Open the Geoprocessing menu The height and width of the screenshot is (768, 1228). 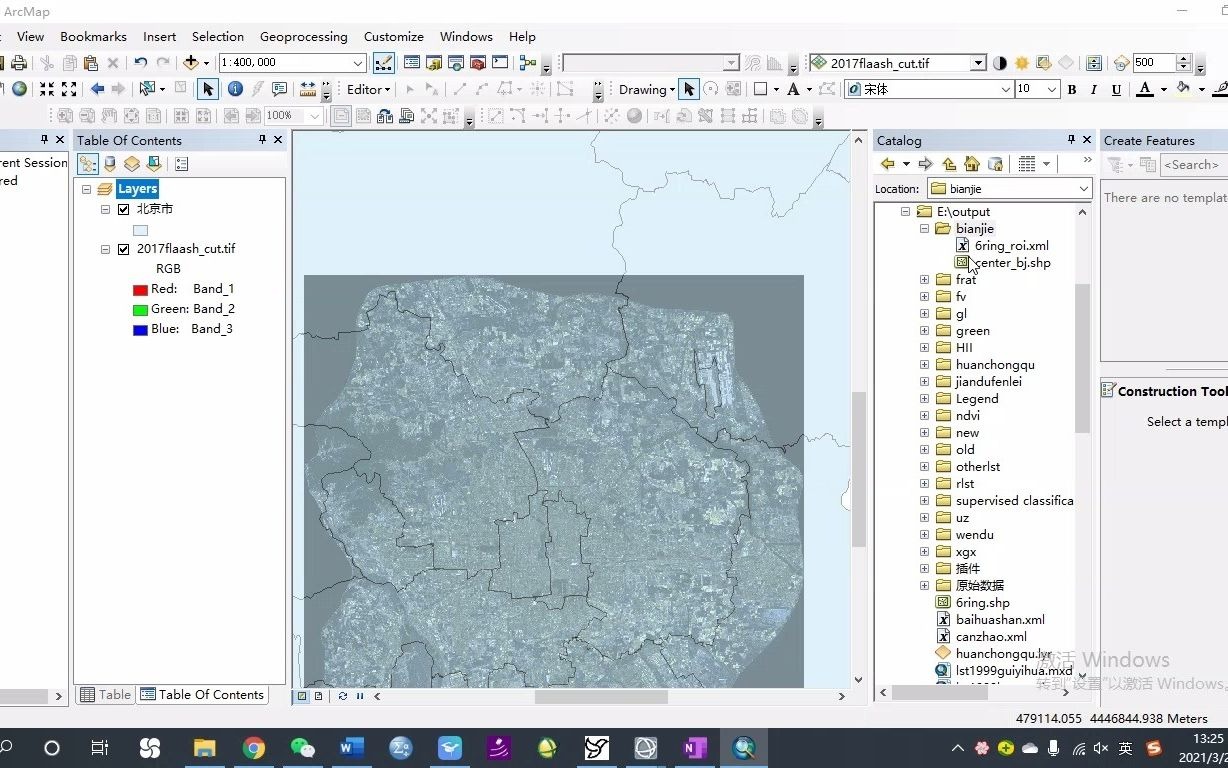point(303,37)
